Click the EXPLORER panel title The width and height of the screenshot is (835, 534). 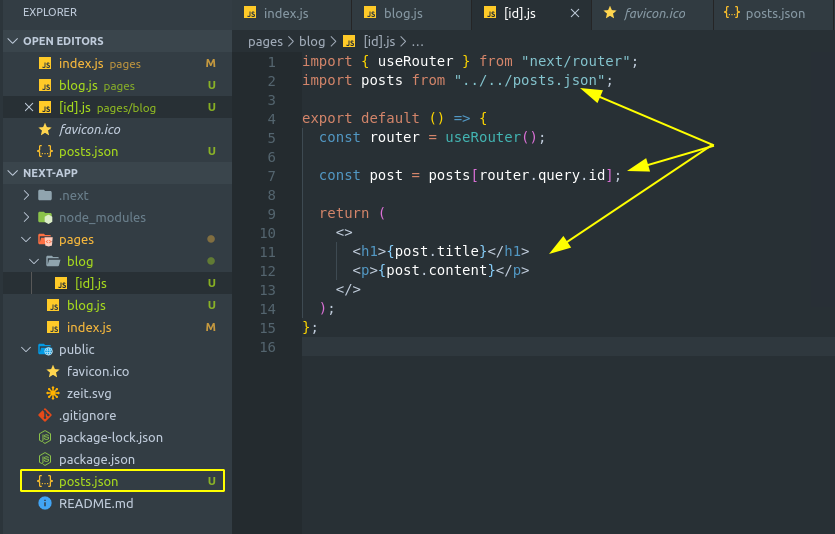[50, 12]
